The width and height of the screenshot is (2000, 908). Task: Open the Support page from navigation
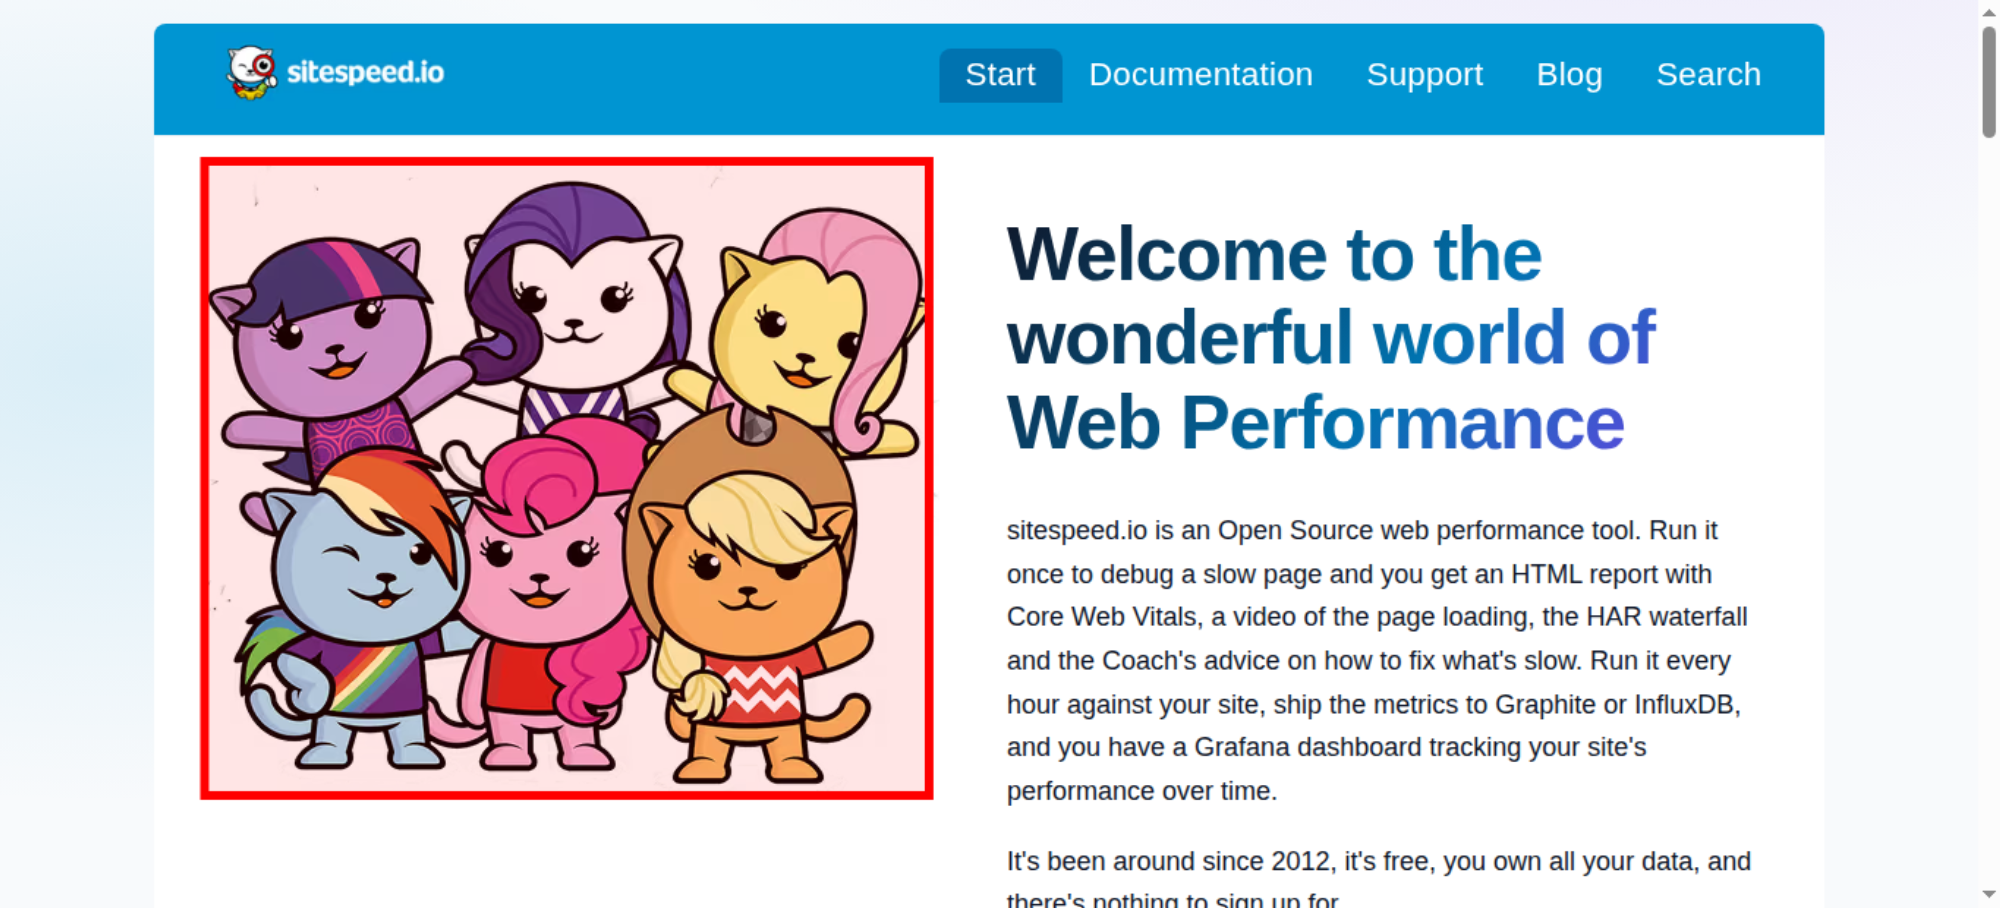(1424, 75)
